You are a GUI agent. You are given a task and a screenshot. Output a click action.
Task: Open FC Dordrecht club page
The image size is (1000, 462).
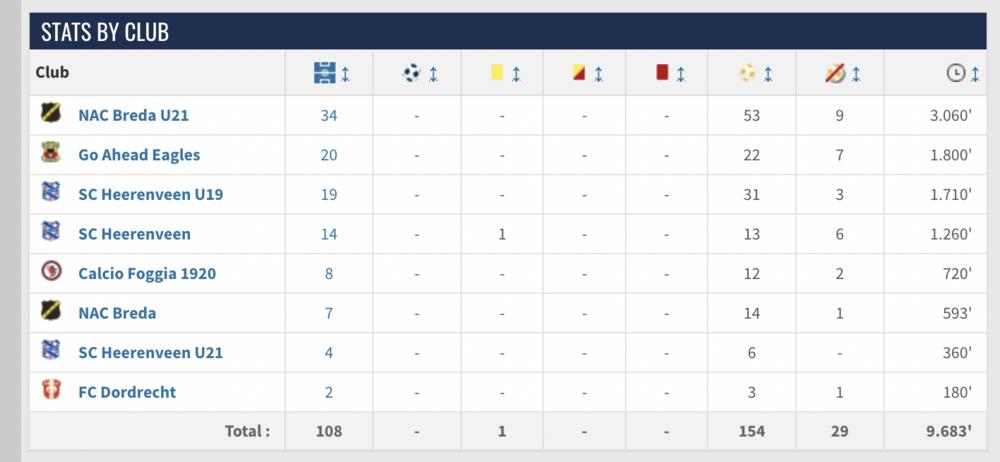point(127,392)
